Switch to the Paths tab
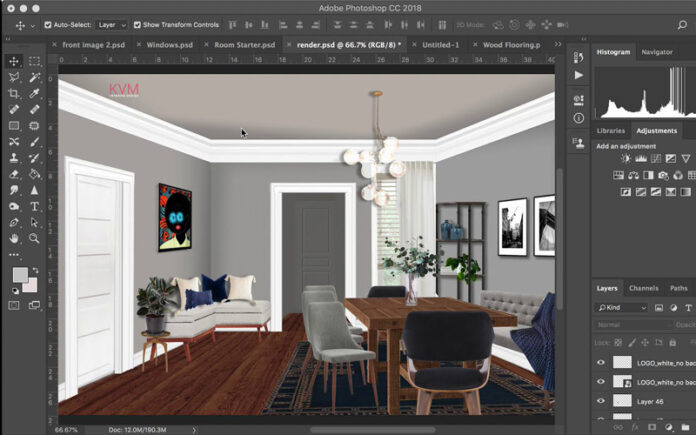 (x=679, y=288)
